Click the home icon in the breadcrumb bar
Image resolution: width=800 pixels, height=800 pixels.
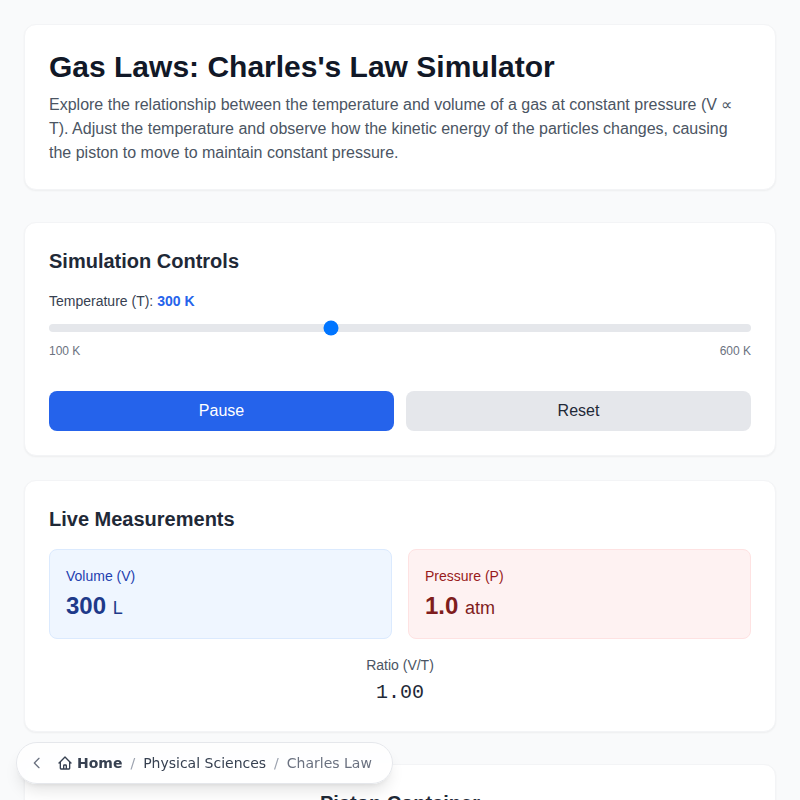[x=64, y=762]
